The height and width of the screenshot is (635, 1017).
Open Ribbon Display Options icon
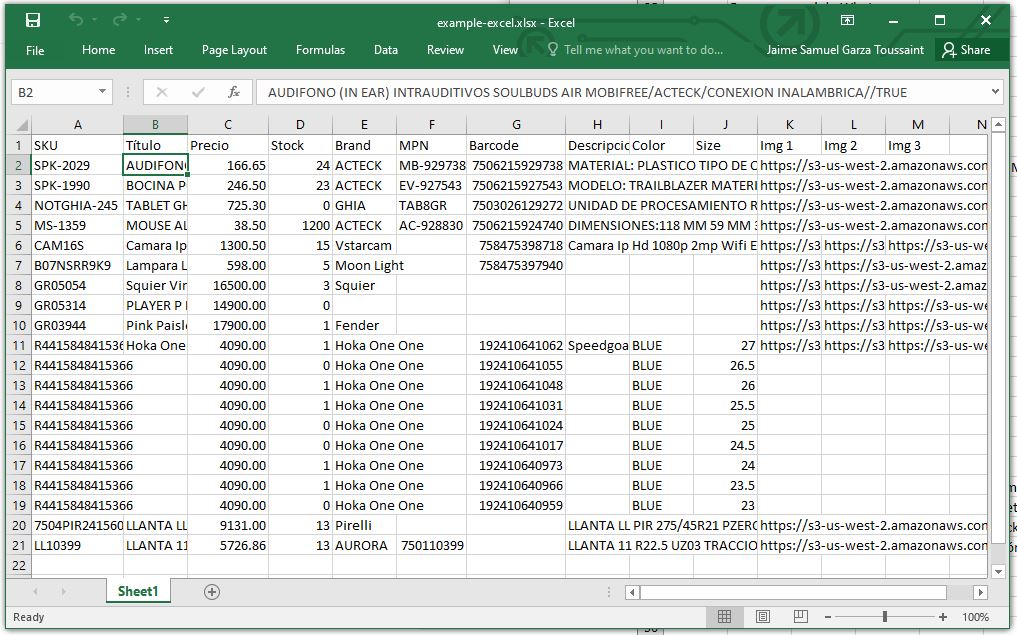[x=847, y=21]
